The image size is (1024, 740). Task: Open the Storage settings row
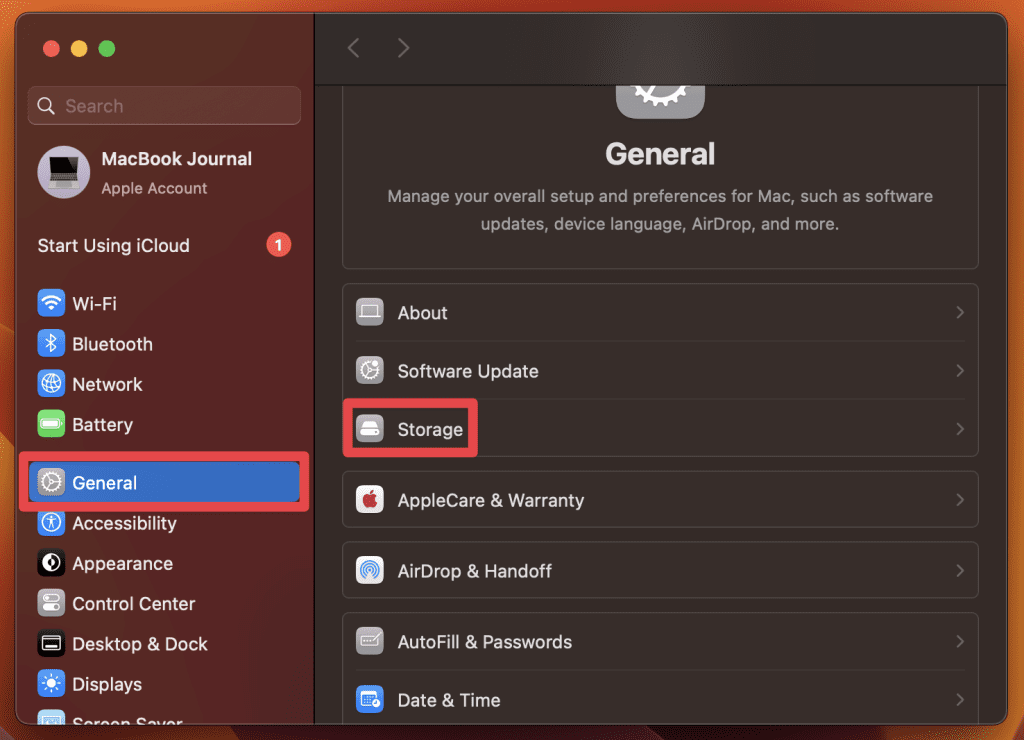[x=660, y=429]
